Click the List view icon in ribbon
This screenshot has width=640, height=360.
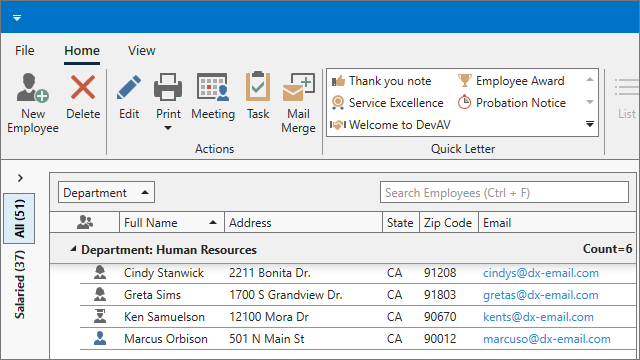[x=627, y=87]
